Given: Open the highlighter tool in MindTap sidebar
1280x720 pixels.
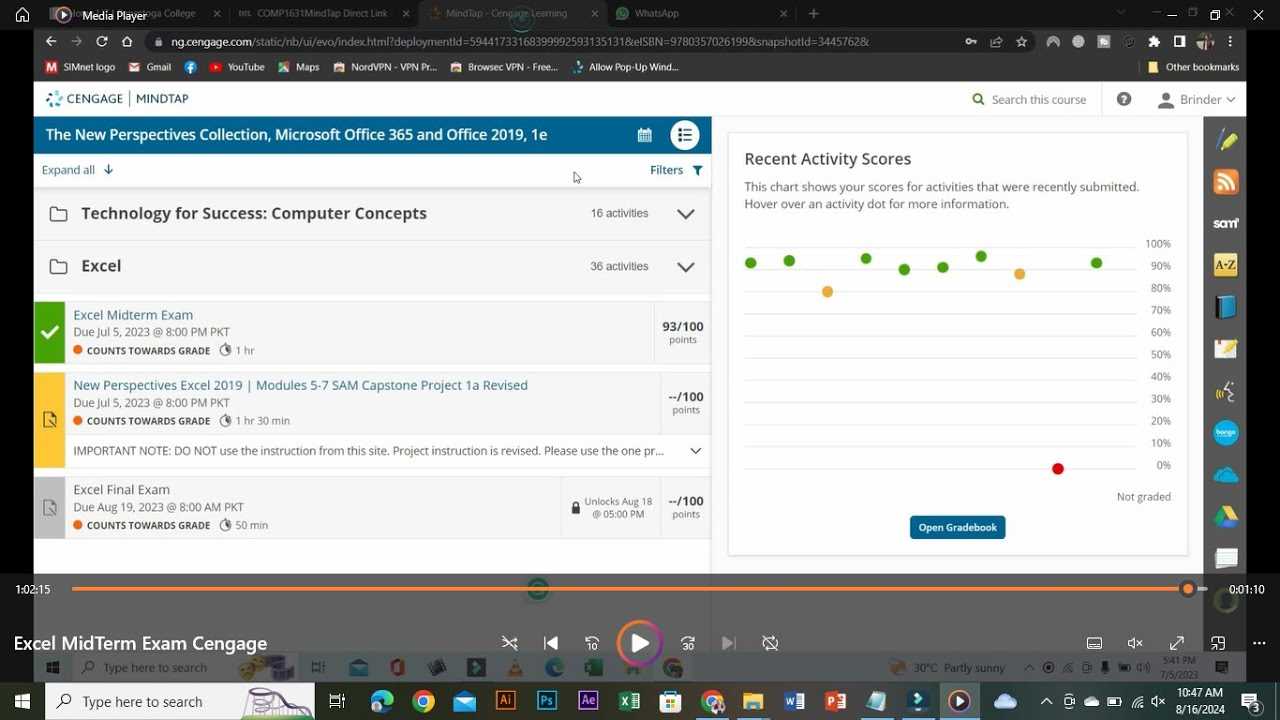Looking at the screenshot, I should (1226, 140).
